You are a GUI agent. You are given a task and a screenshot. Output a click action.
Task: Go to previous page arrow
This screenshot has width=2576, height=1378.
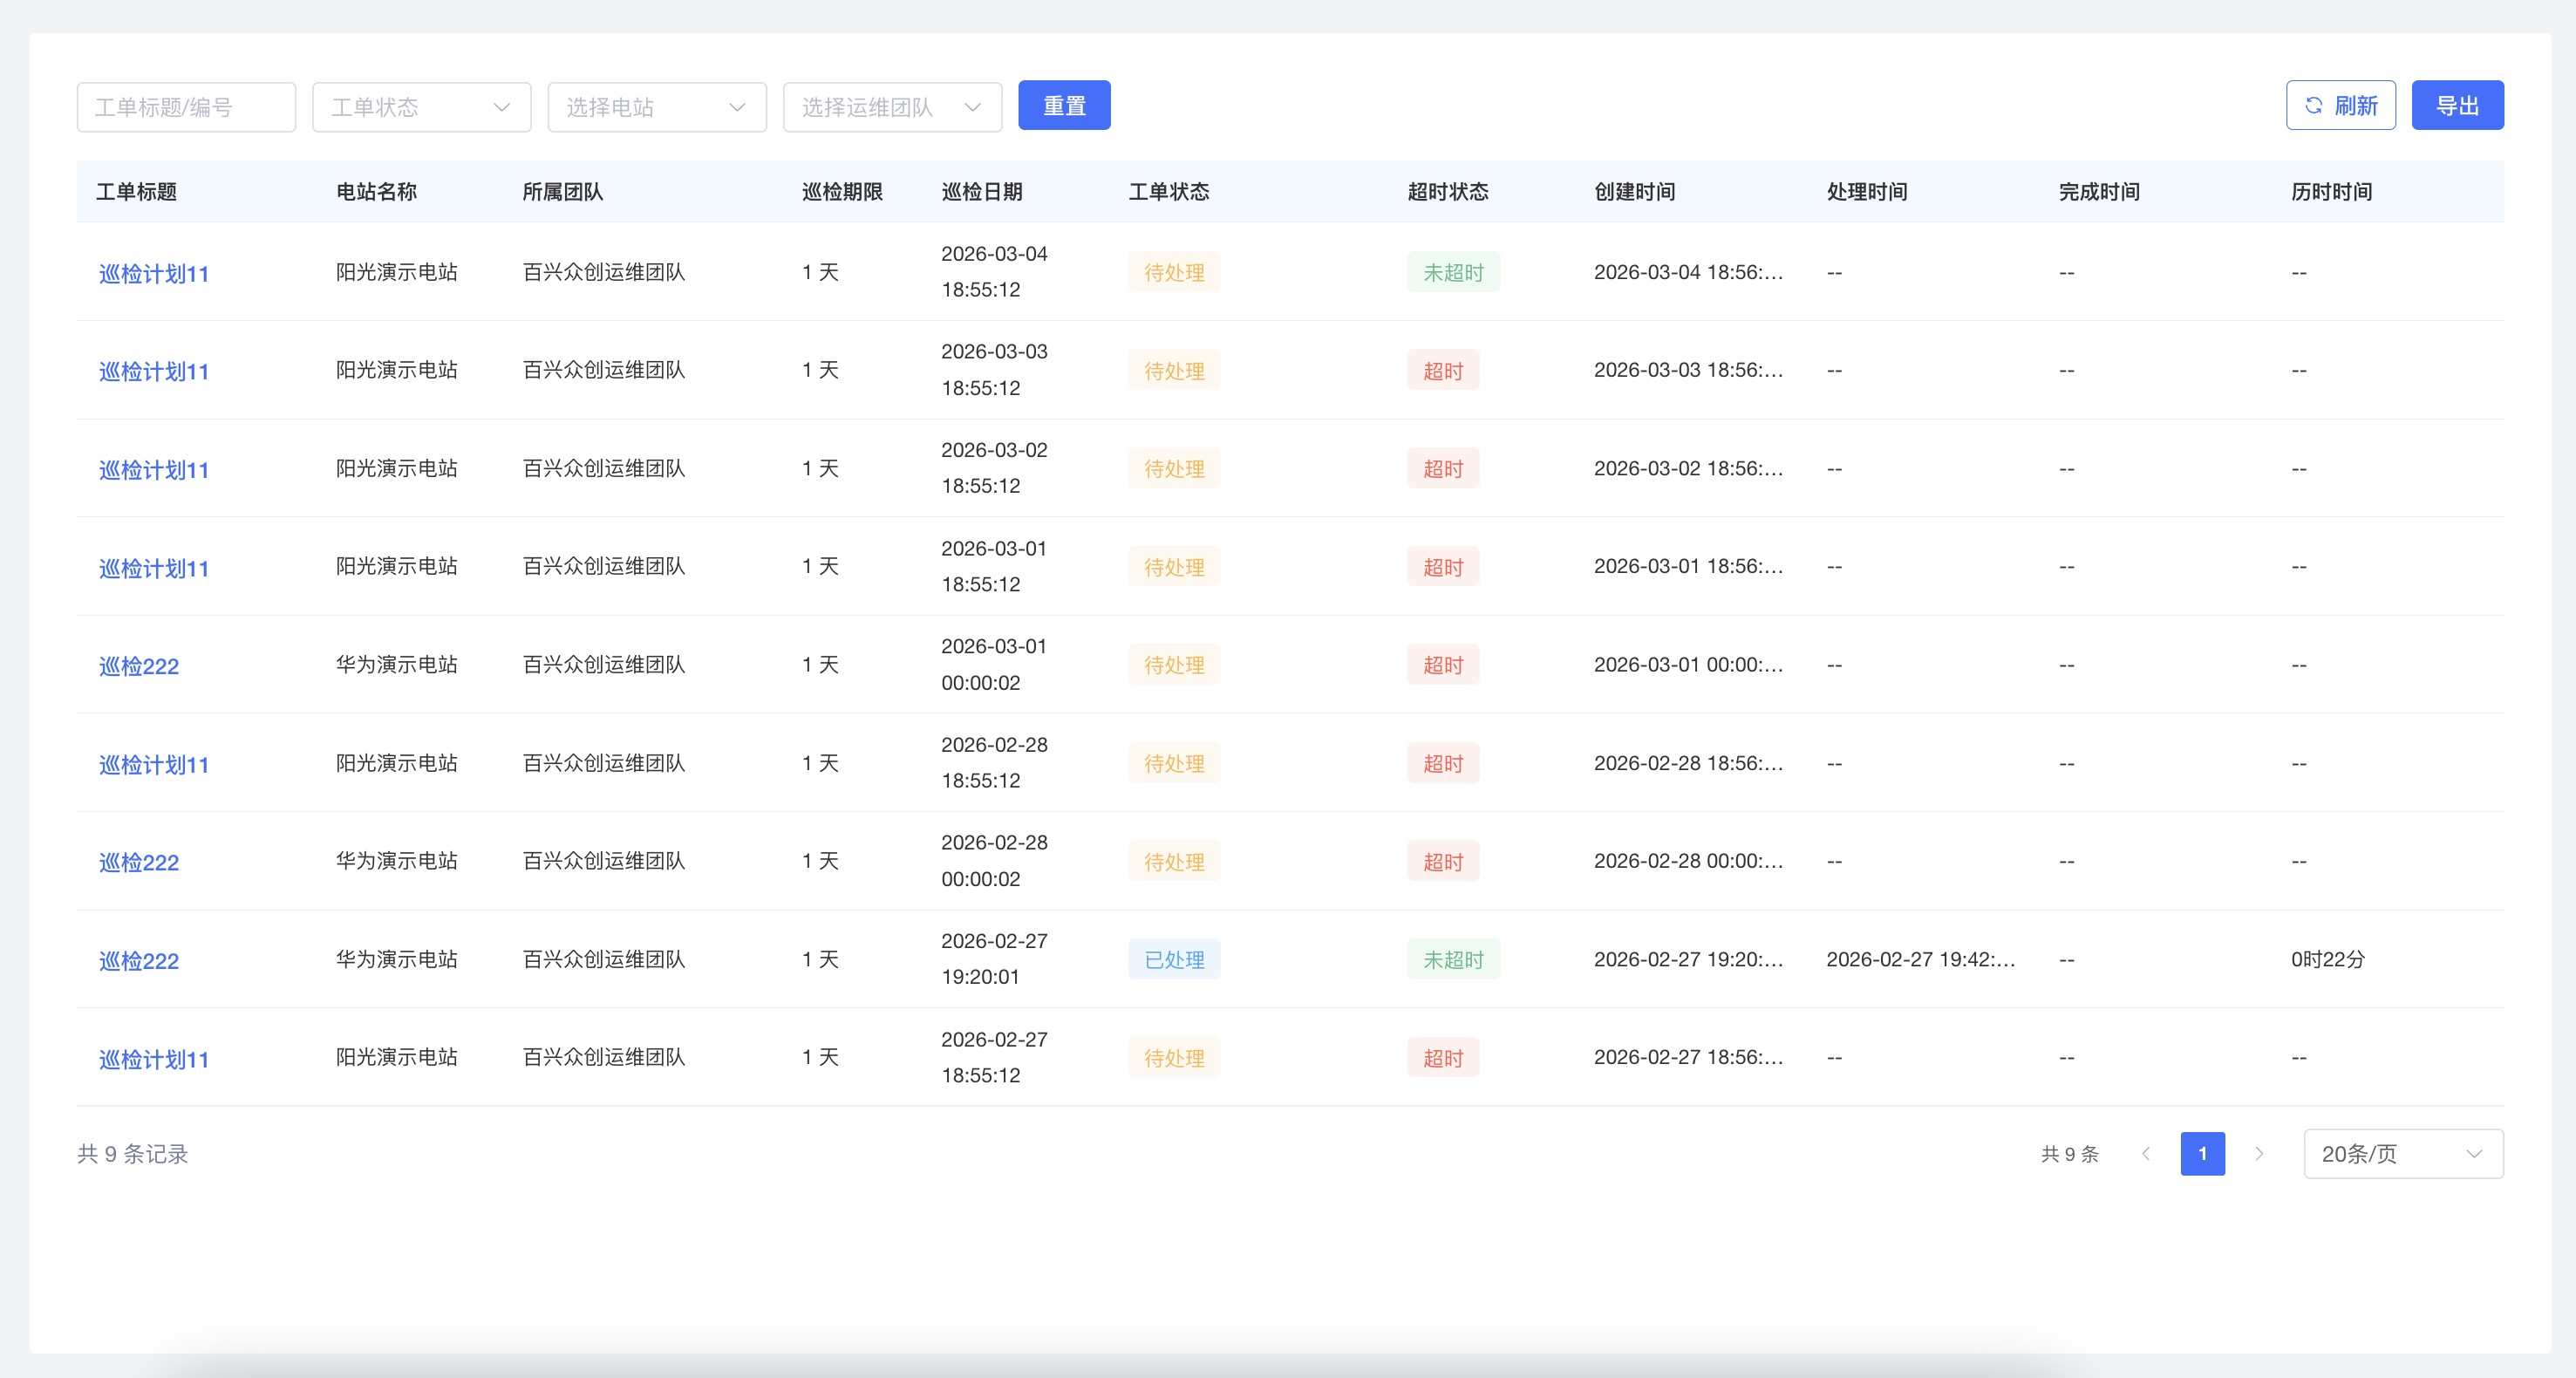pyautogui.click(x=2145, y=1154)
